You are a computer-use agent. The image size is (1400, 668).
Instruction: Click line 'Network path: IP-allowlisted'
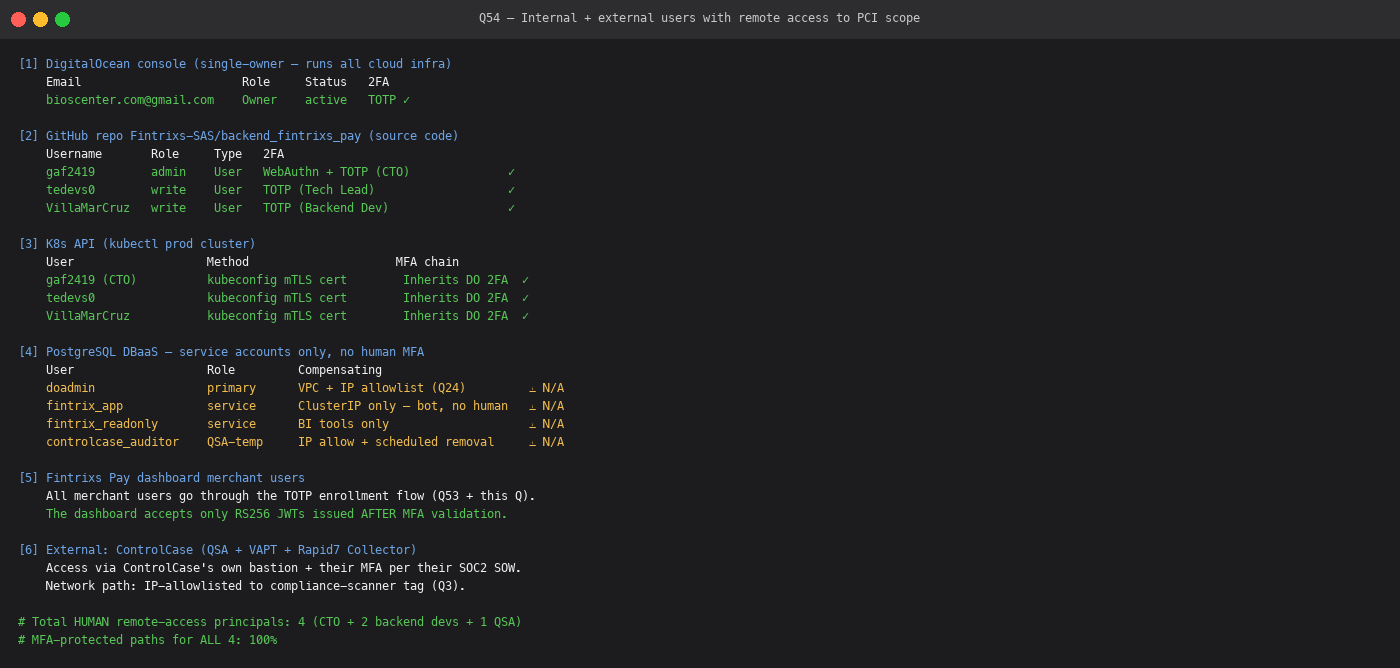(256, 586)
